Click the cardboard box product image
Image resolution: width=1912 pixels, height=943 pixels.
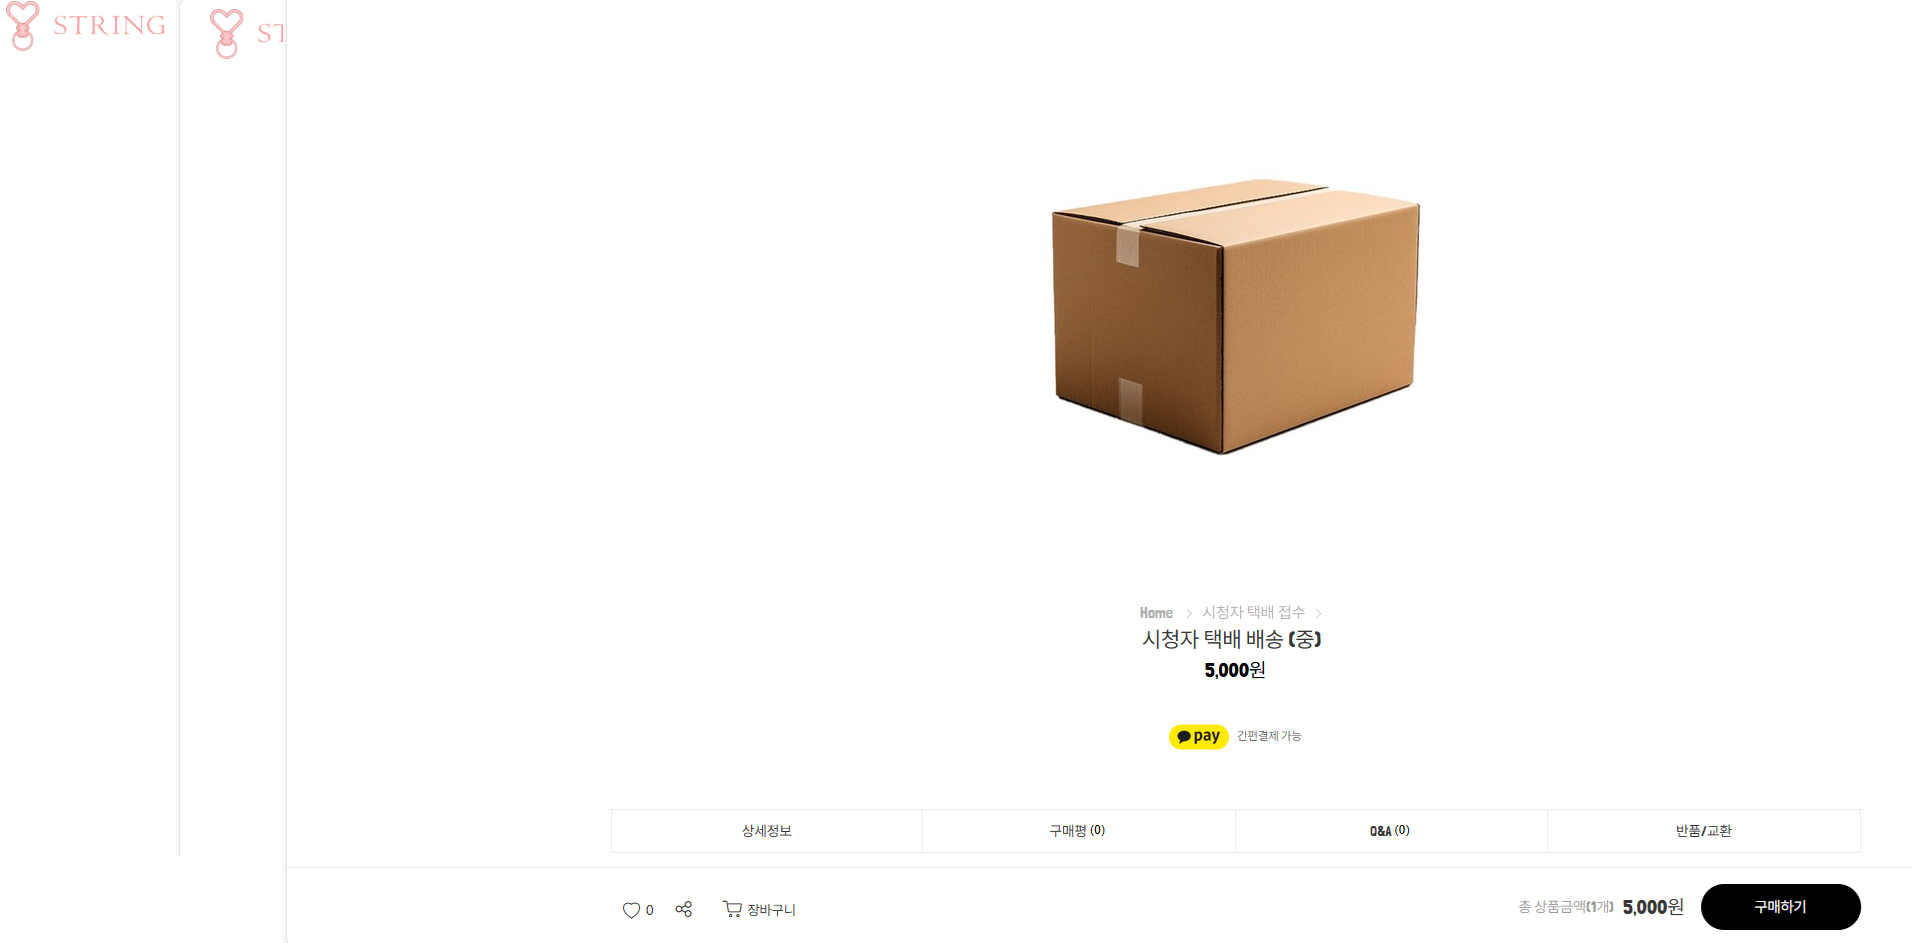tap(1236, 316)
